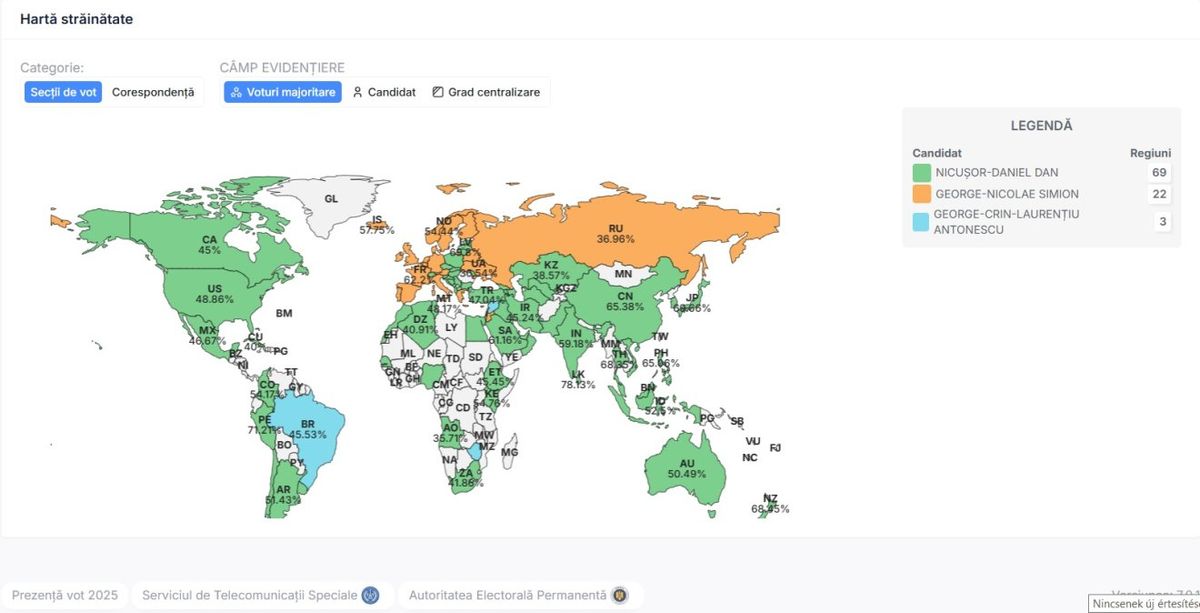Switch highlight to Grad centralizare
The height and width of the screenshot is (613, 1200).
pyautogui.click(x=486, y=92)
